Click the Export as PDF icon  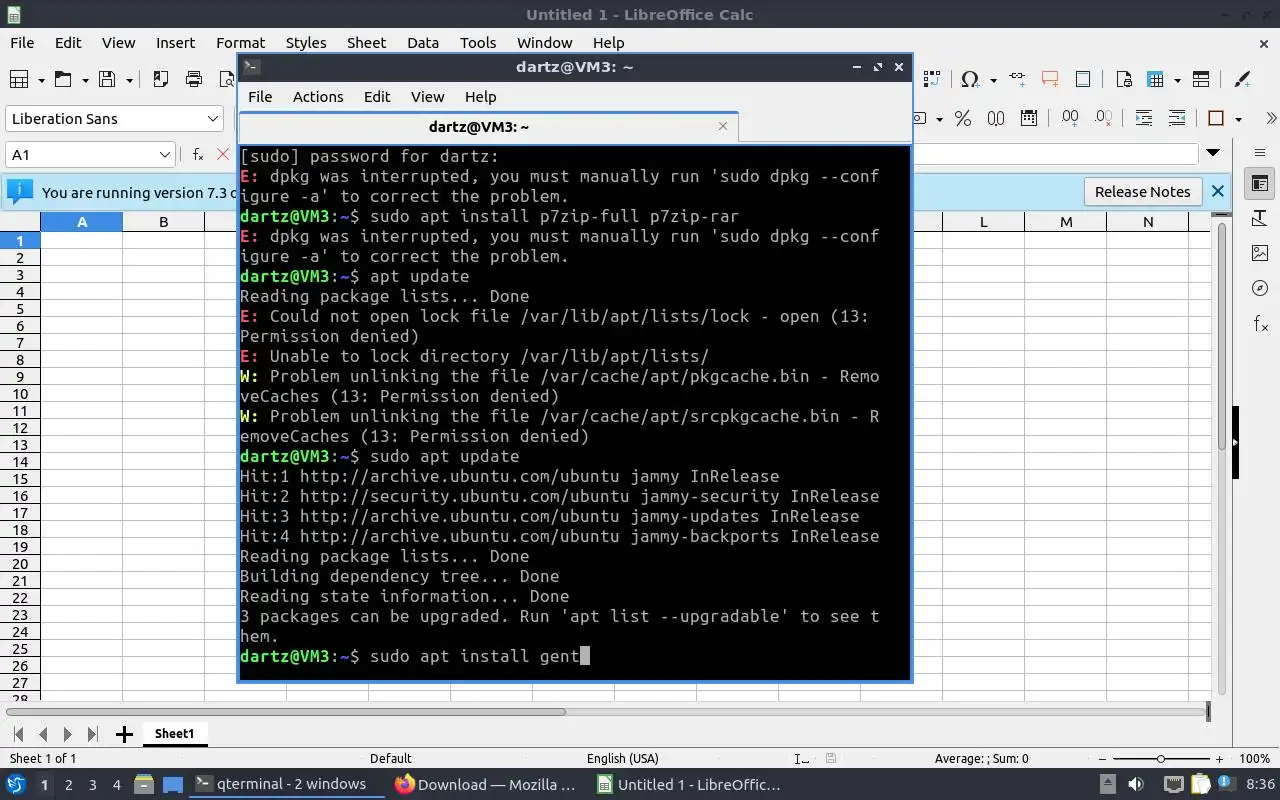[x=161, y=80]
